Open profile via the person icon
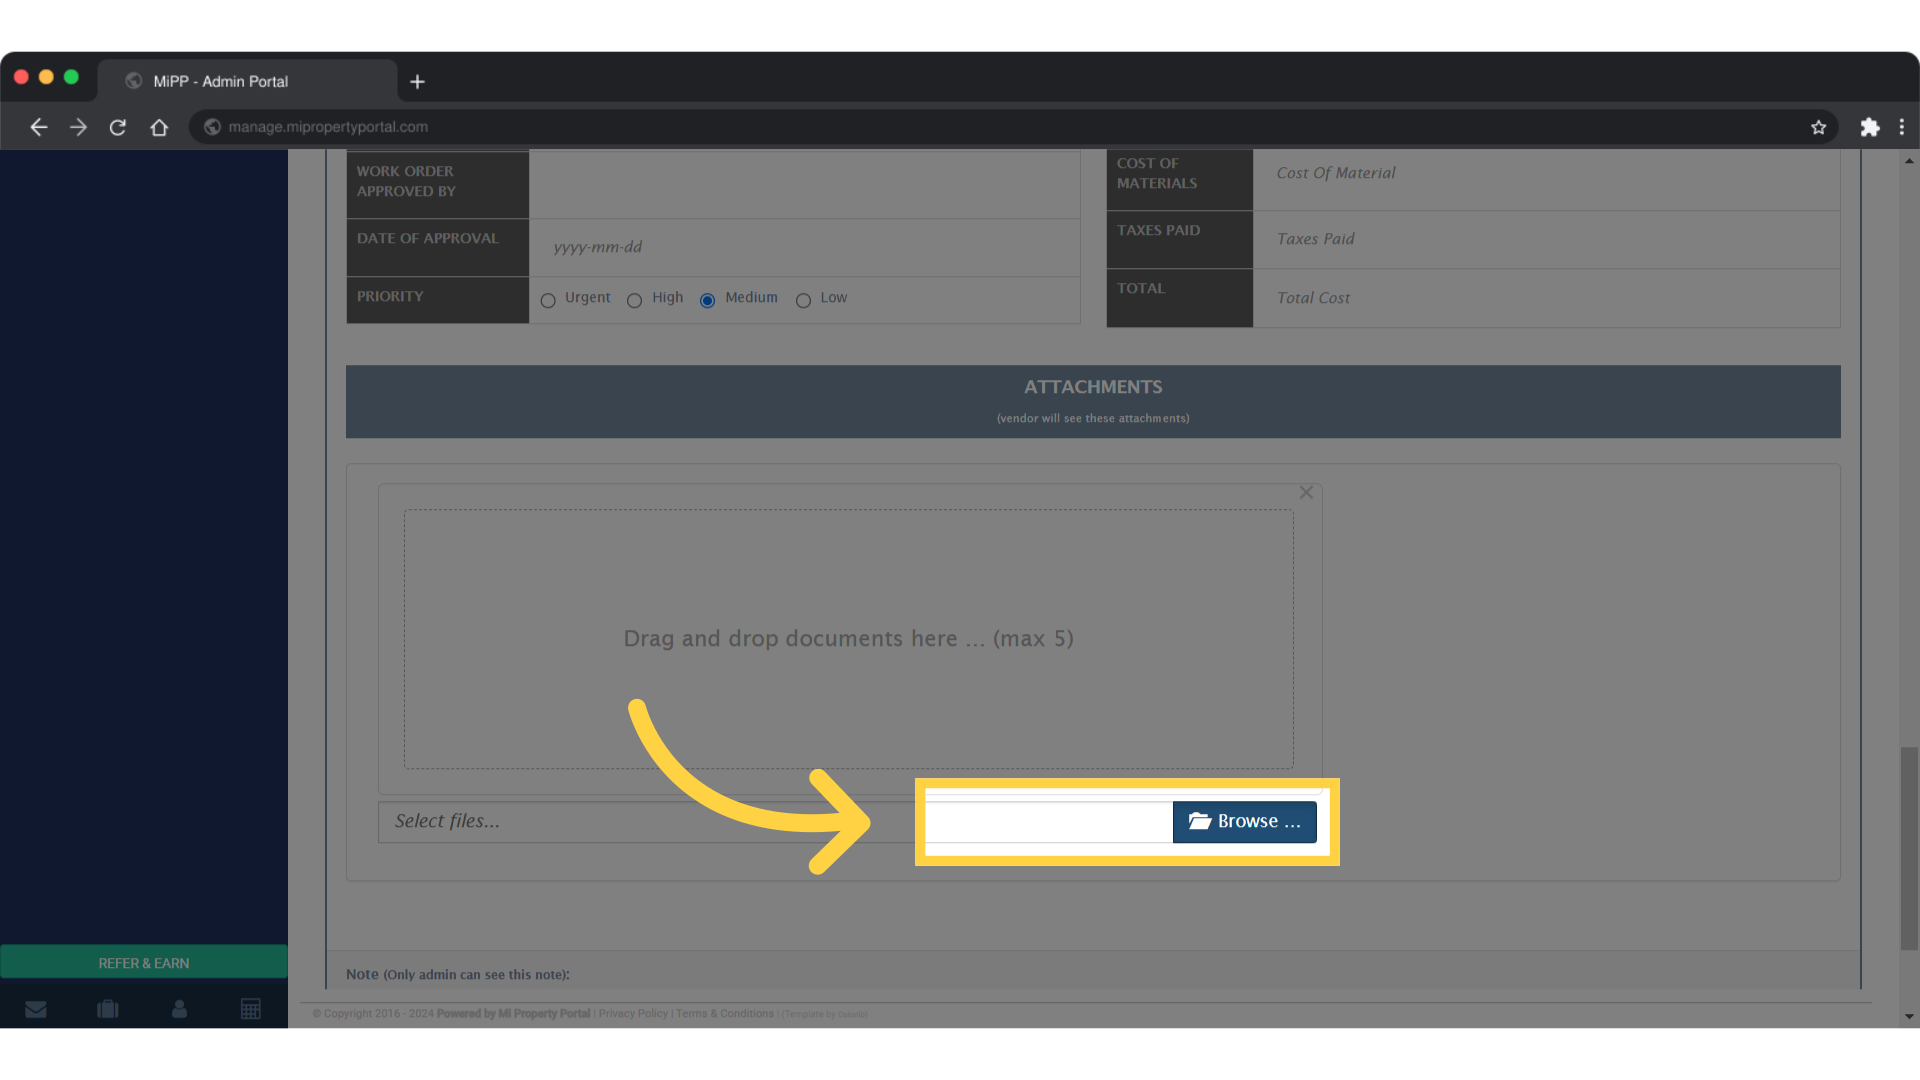The width and height of the screenshot is (1920, 1080). pyautogui.click(x=180, y=1009)
